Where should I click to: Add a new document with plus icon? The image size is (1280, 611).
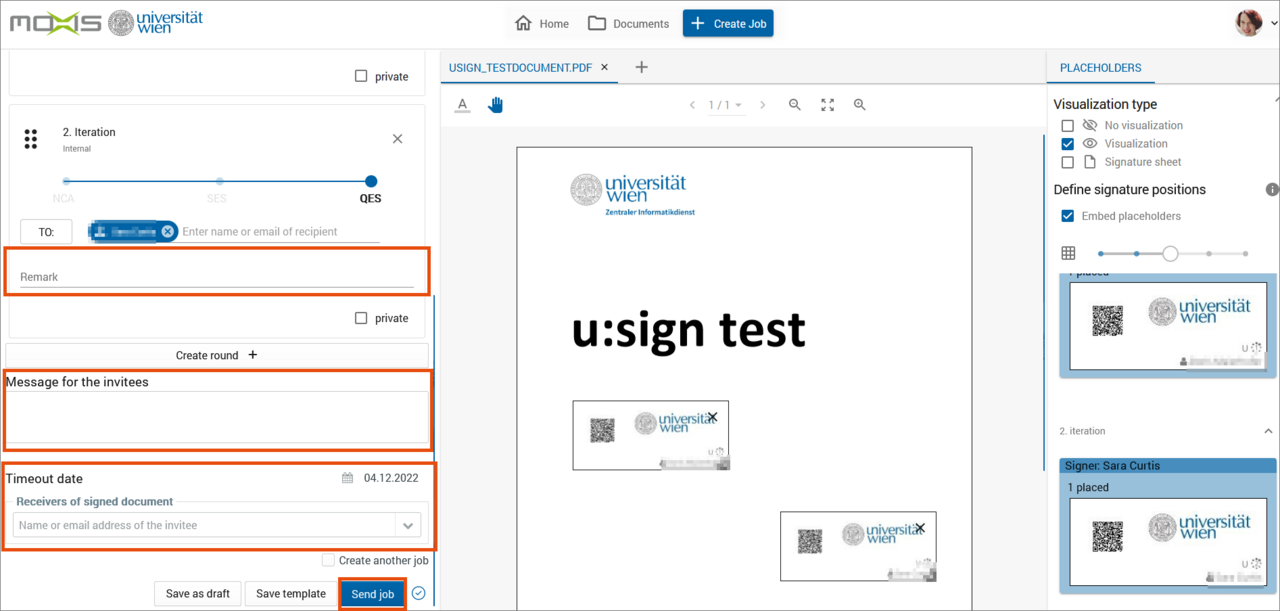click(x=642, y=67)
